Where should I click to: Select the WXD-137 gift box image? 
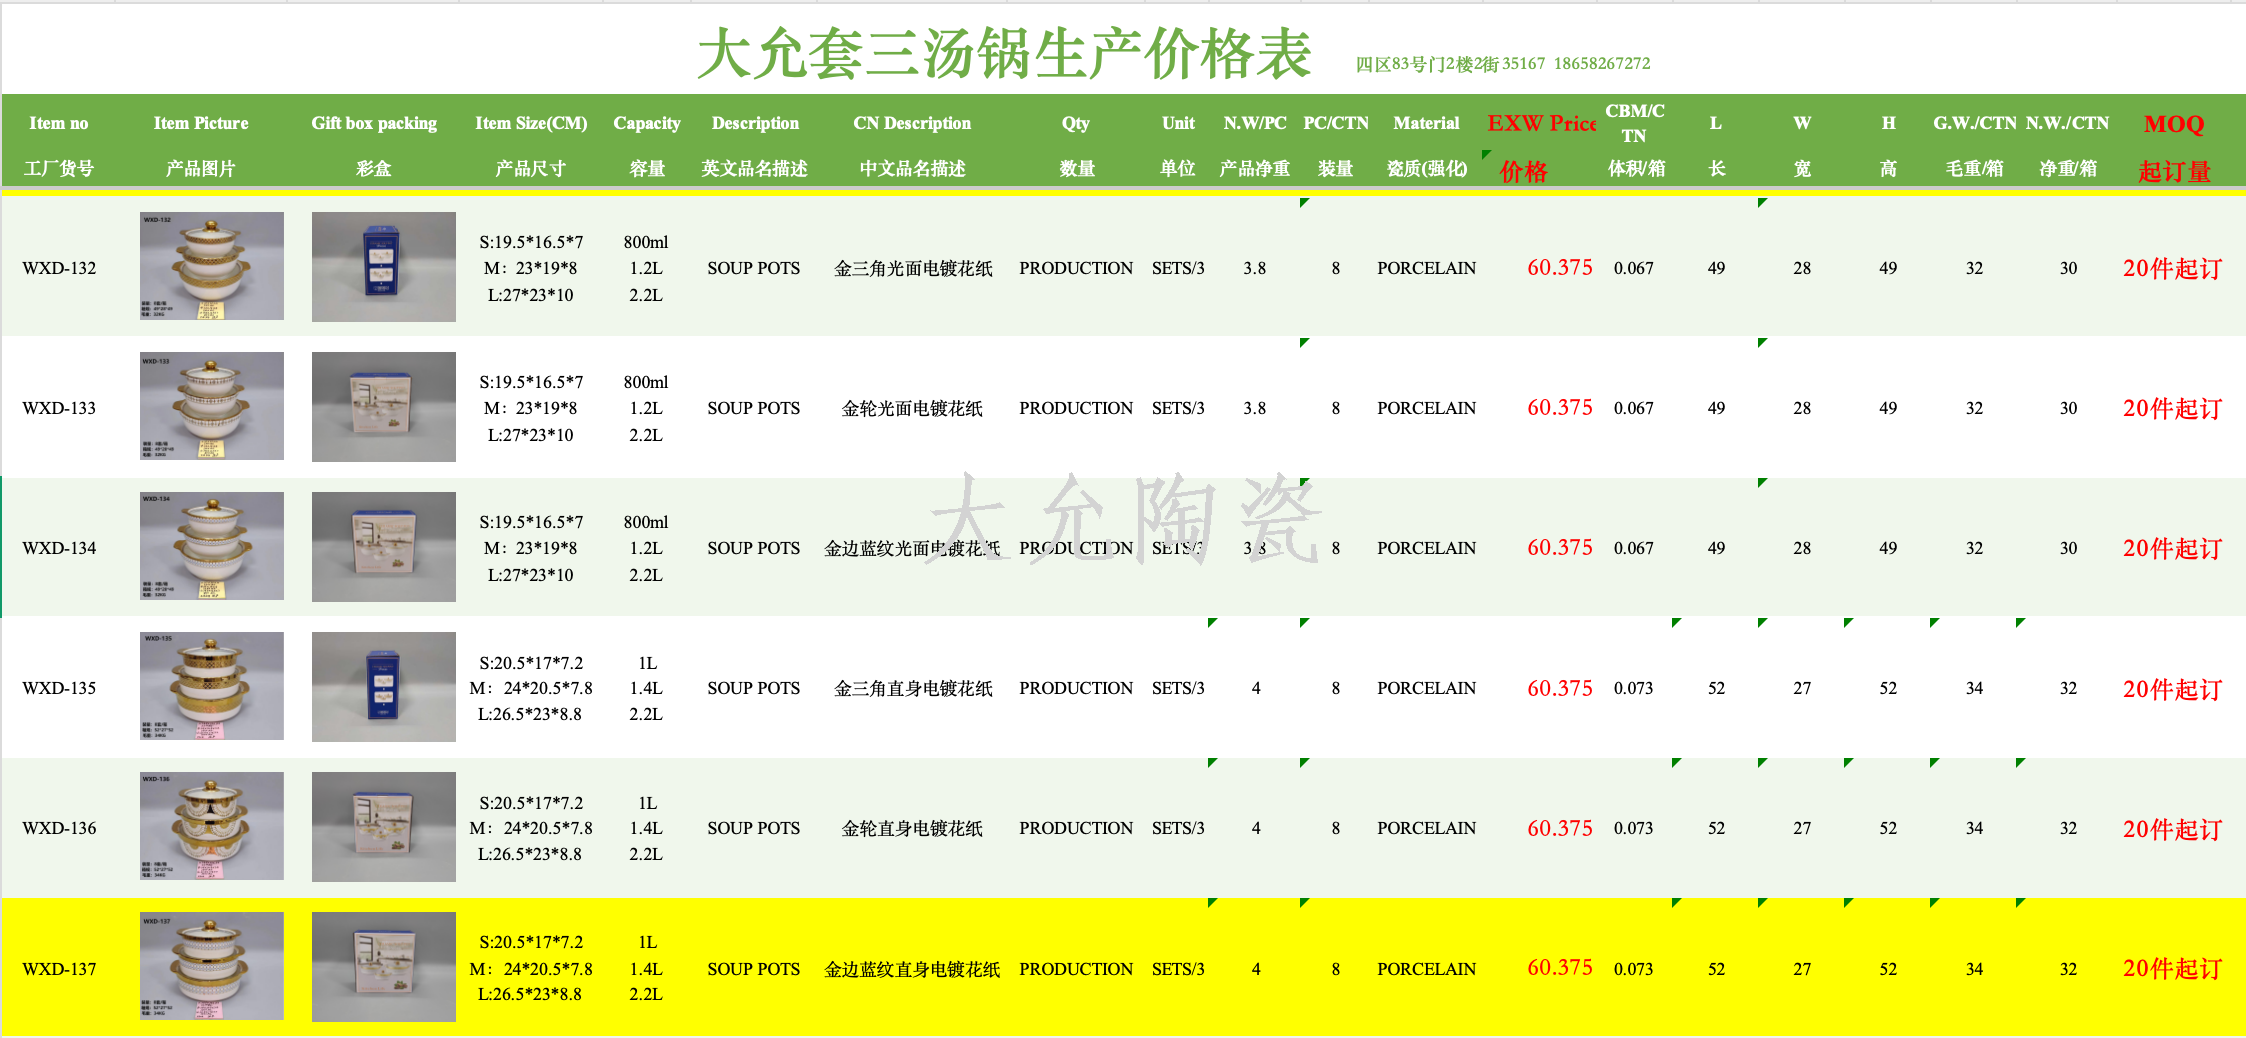[x=383, y=966]
